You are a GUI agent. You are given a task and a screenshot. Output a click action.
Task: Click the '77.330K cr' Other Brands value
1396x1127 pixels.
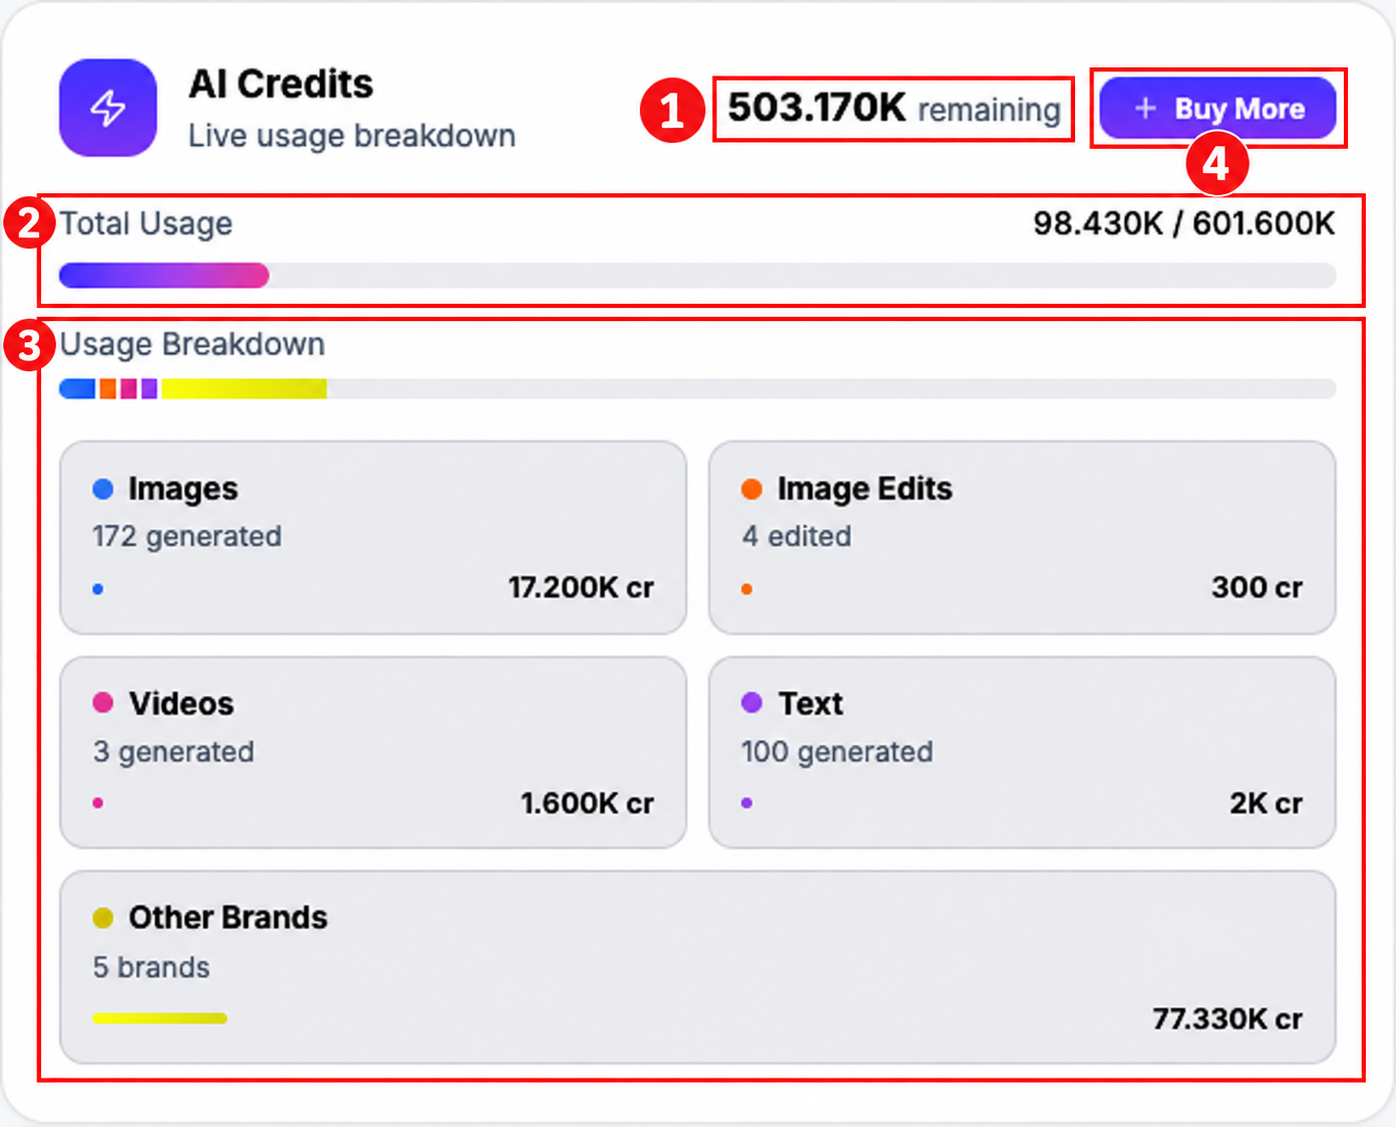pos(1227,1019)
